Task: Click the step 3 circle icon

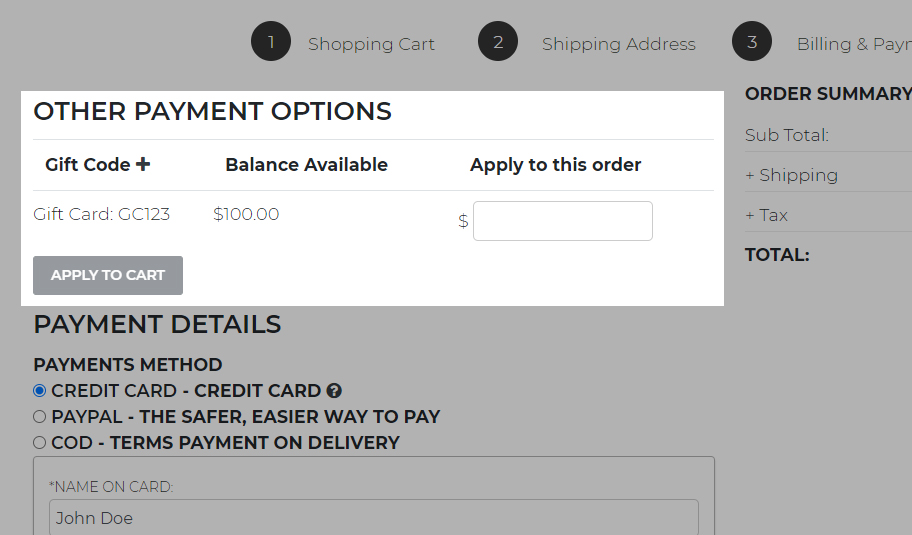Action: tap(752, 42)
